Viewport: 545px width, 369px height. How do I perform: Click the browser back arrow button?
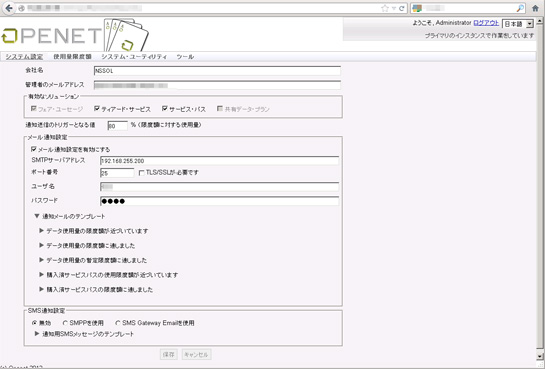9,8
